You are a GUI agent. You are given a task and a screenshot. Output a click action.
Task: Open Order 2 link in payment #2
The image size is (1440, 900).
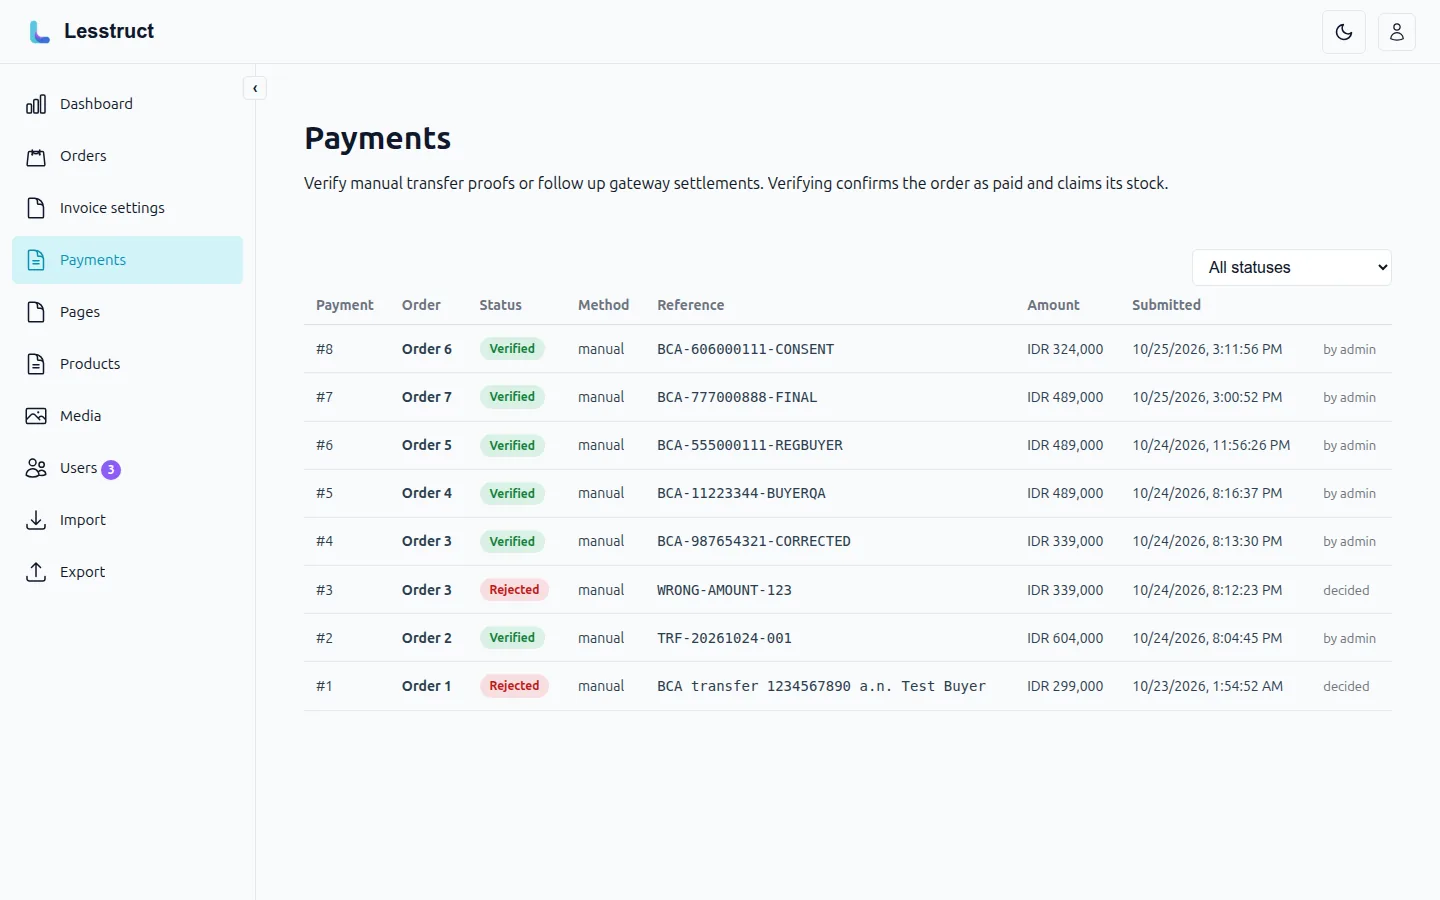[427, 638]
